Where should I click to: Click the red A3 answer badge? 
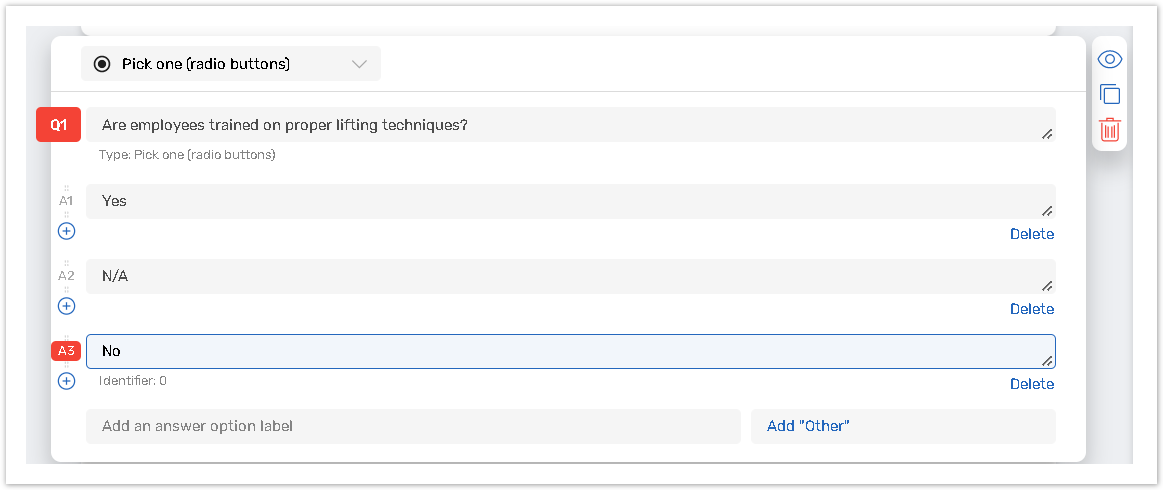coord(66,351)
